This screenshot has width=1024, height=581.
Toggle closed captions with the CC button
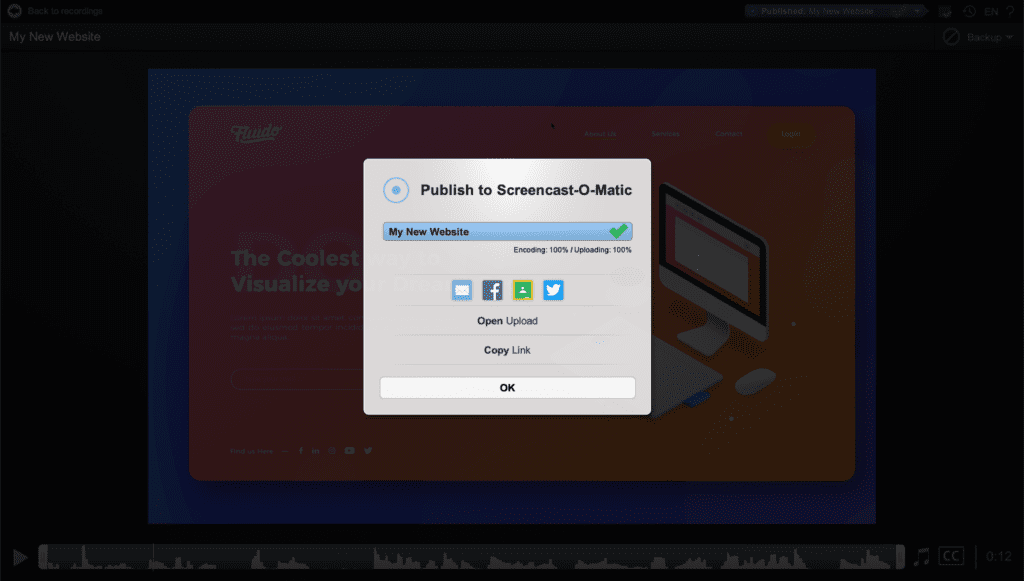951,556
